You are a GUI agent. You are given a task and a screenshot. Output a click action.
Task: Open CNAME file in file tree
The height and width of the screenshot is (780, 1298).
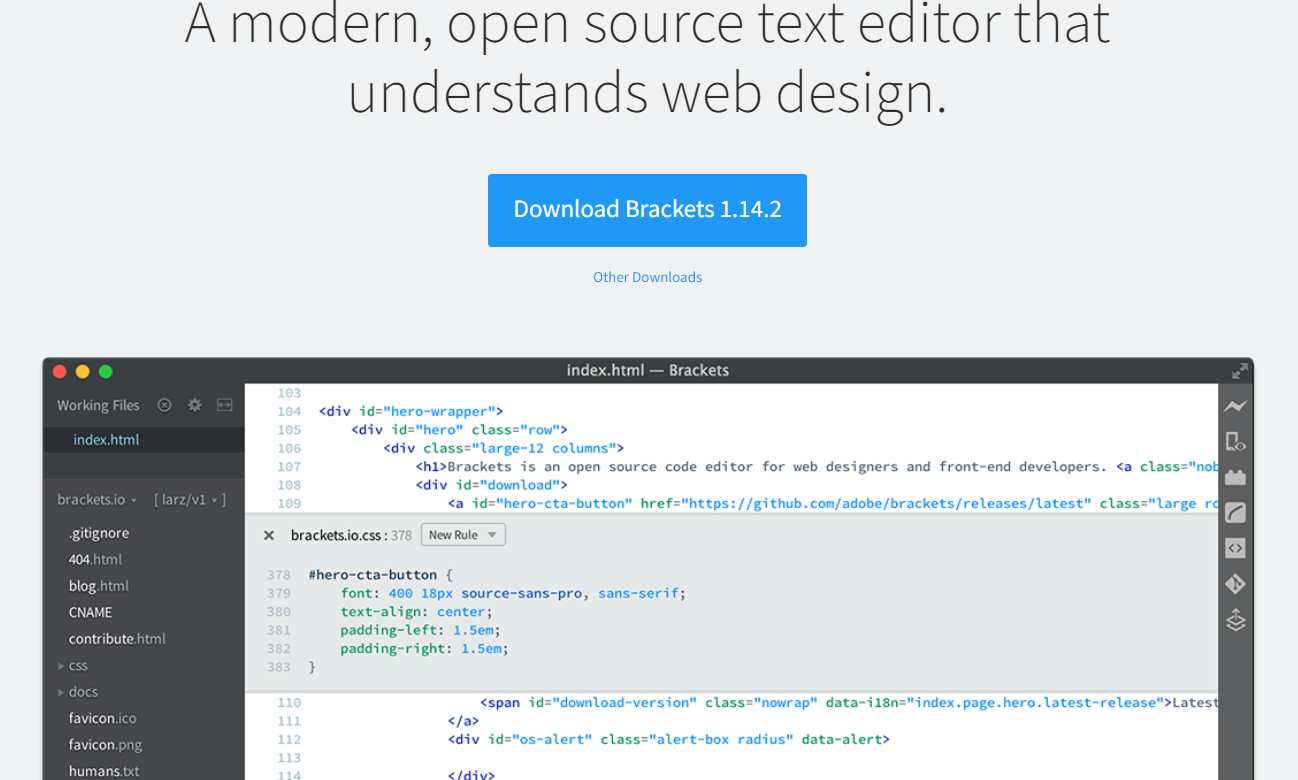(90, 612)
